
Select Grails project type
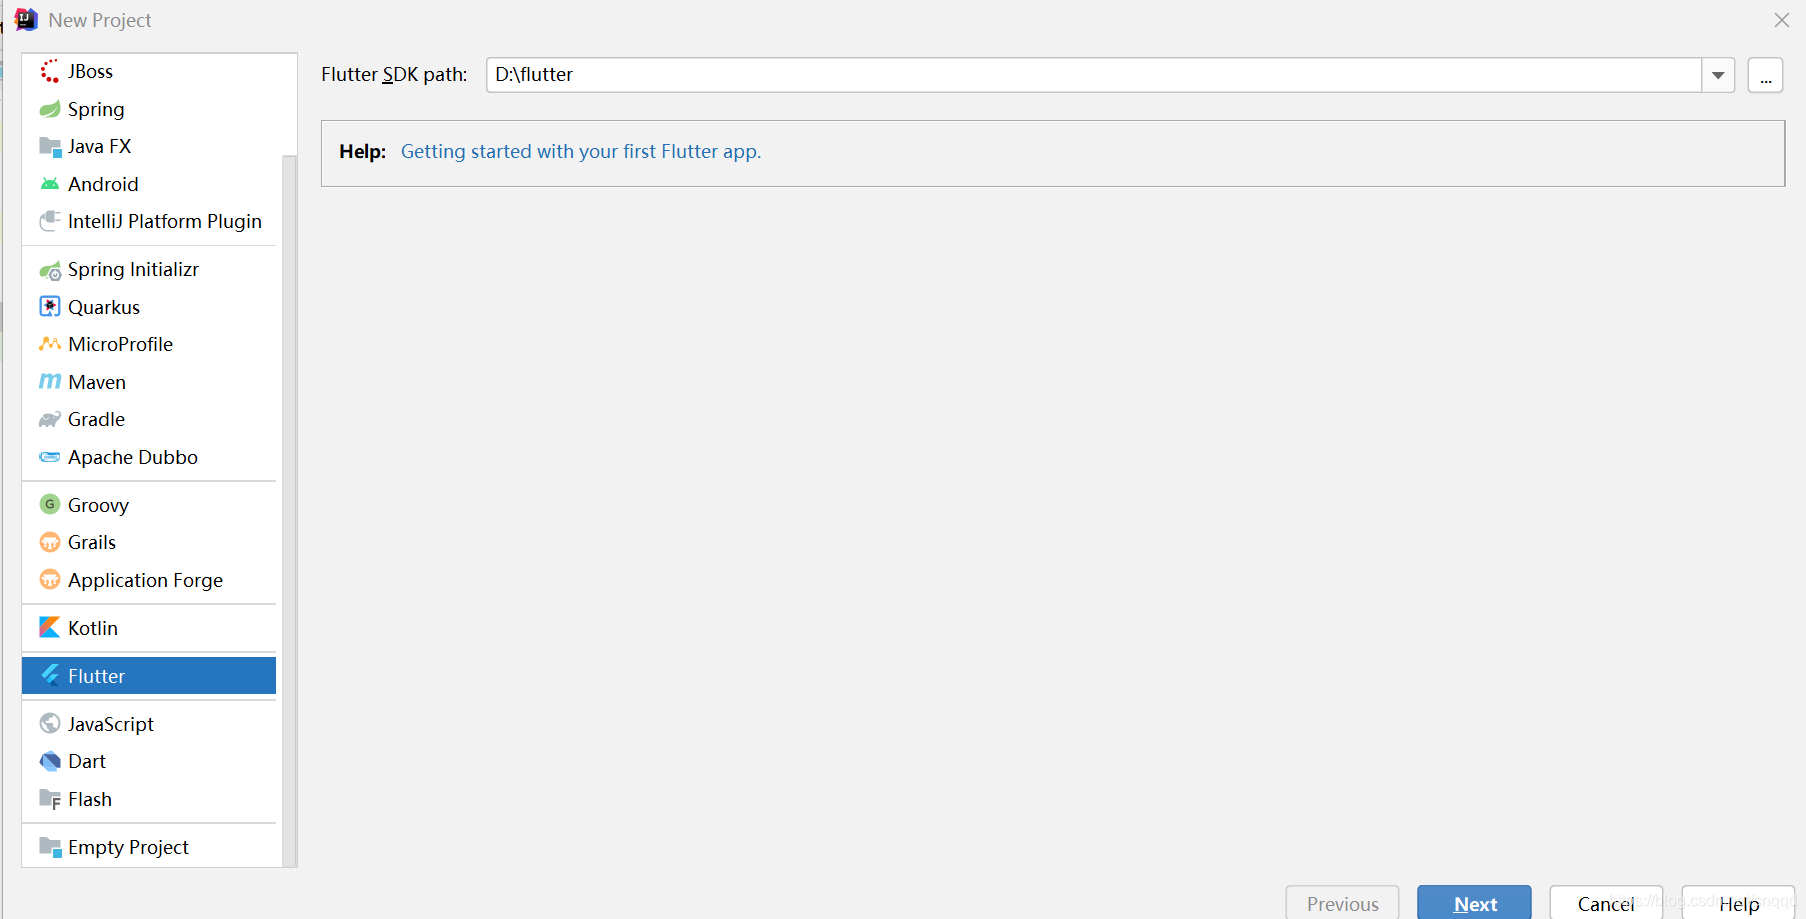149,542
